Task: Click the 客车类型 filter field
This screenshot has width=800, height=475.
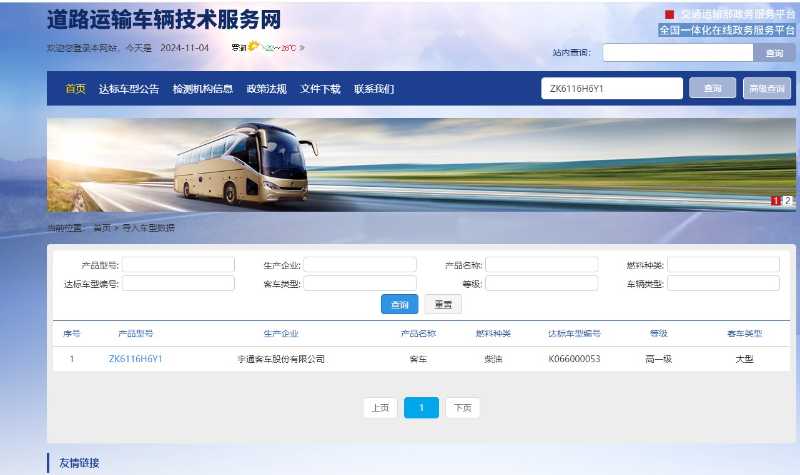Action: 360,283
